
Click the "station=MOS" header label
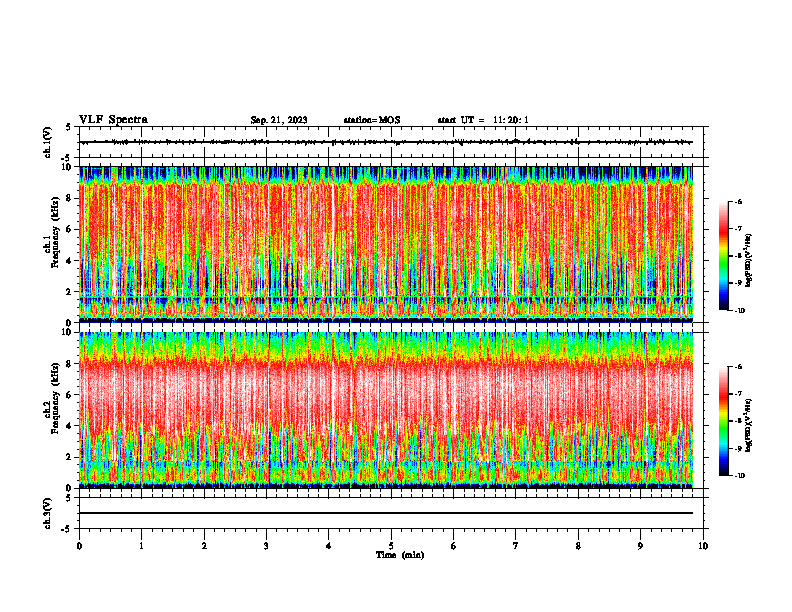pyautogui.click(x=372, y=120)
